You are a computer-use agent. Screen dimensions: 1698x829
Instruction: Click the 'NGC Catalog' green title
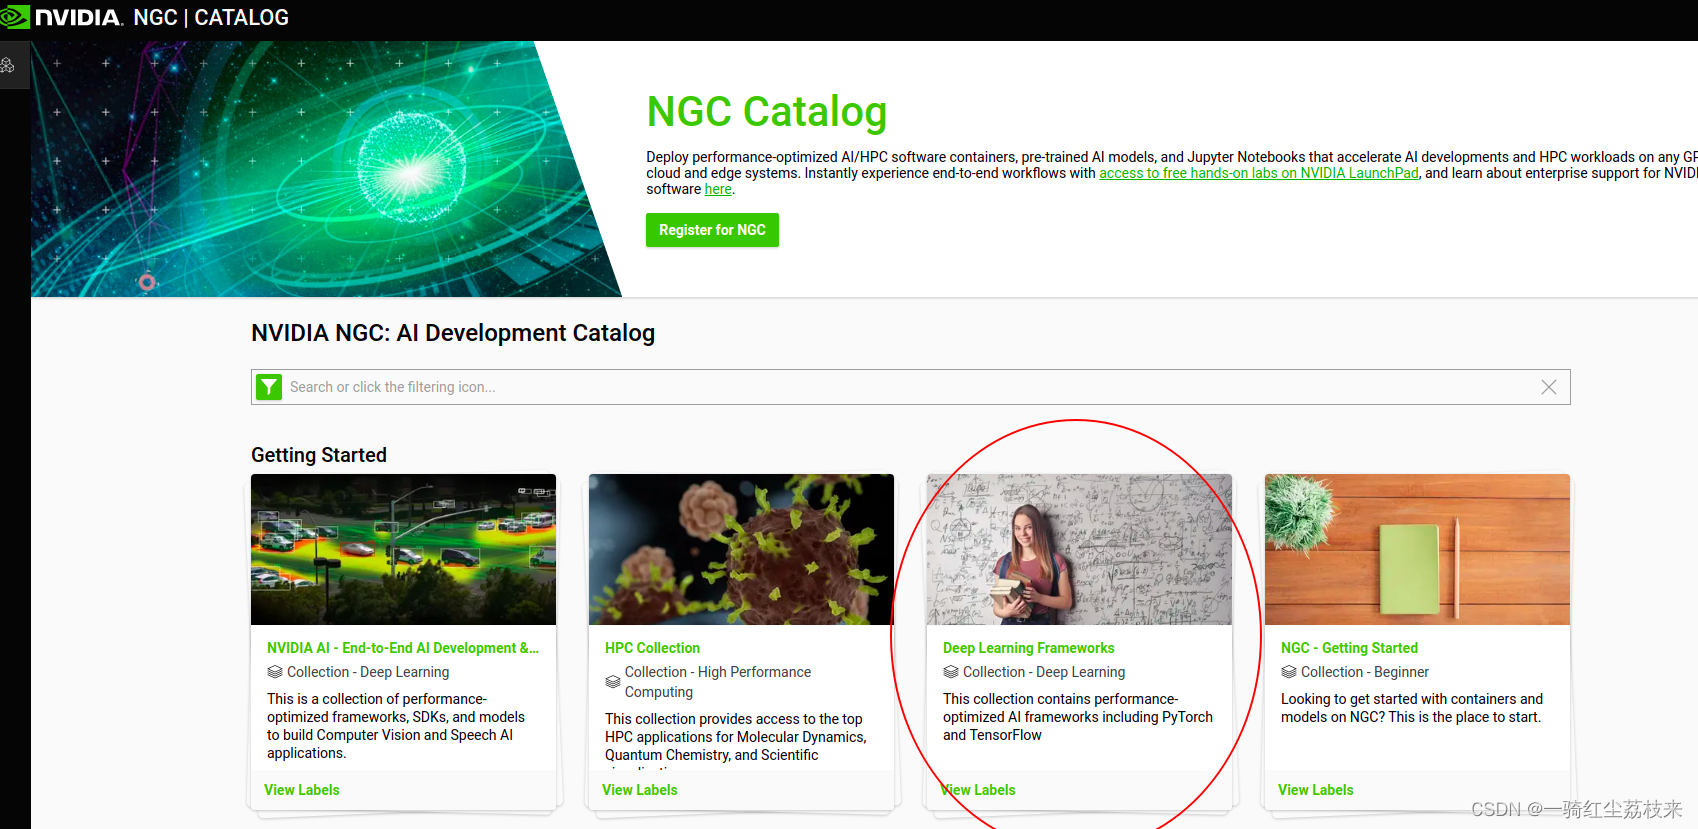767,112
